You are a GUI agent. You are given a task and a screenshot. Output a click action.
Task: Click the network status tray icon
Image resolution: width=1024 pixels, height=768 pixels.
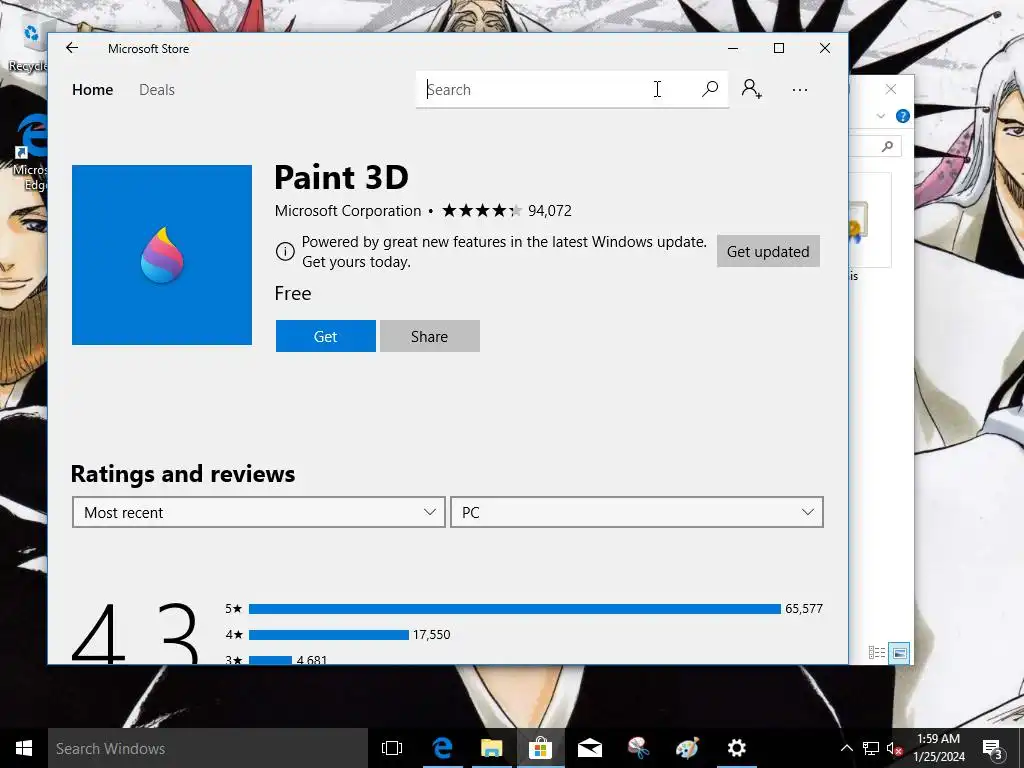click(x=871, y=748)
